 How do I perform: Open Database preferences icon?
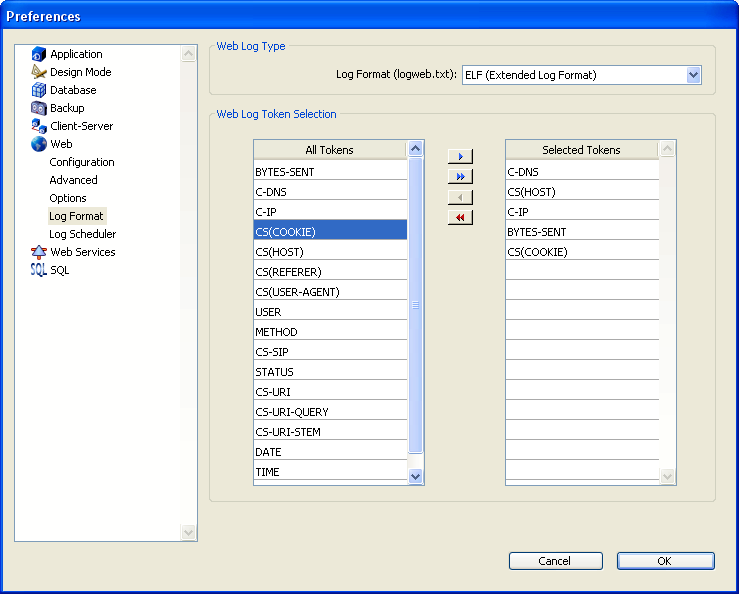(39, 90)
